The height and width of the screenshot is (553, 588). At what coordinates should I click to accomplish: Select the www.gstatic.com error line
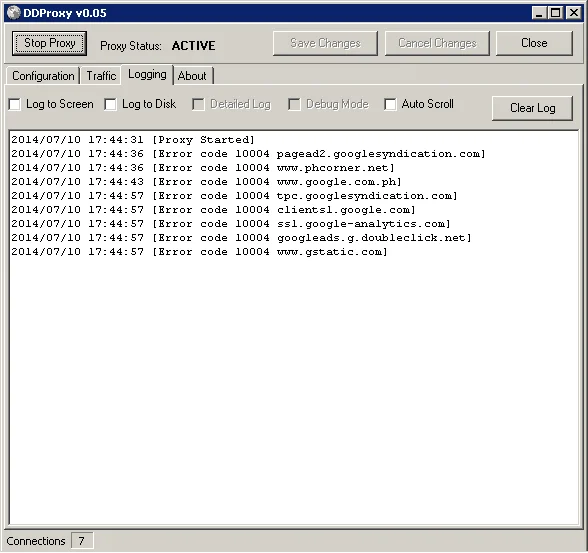[199, 252]
